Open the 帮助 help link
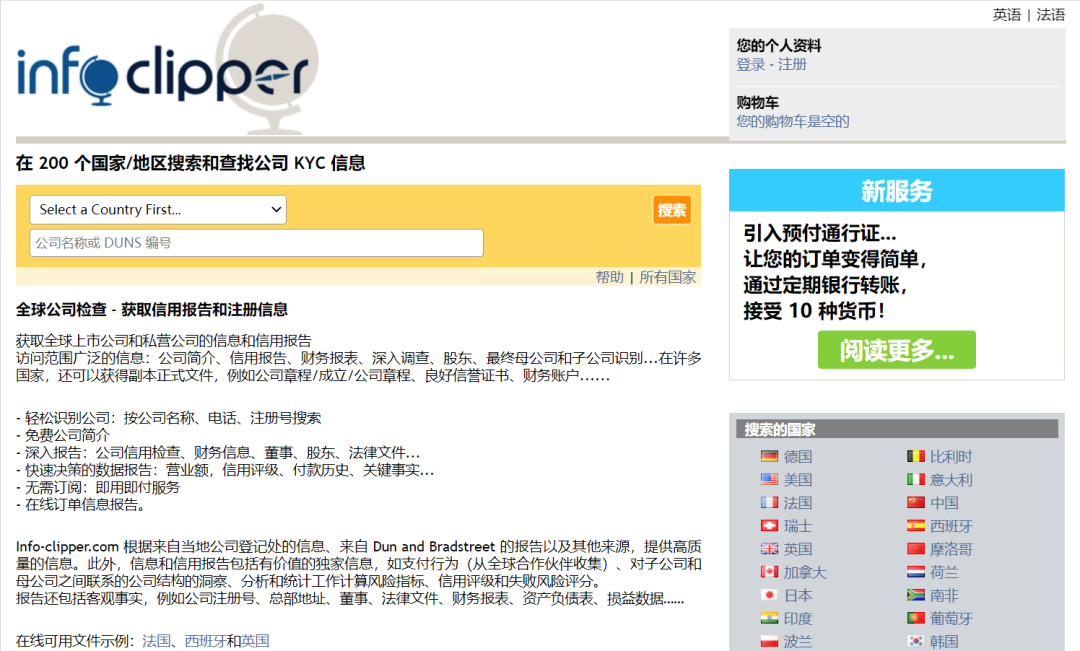 click(610, 277)
